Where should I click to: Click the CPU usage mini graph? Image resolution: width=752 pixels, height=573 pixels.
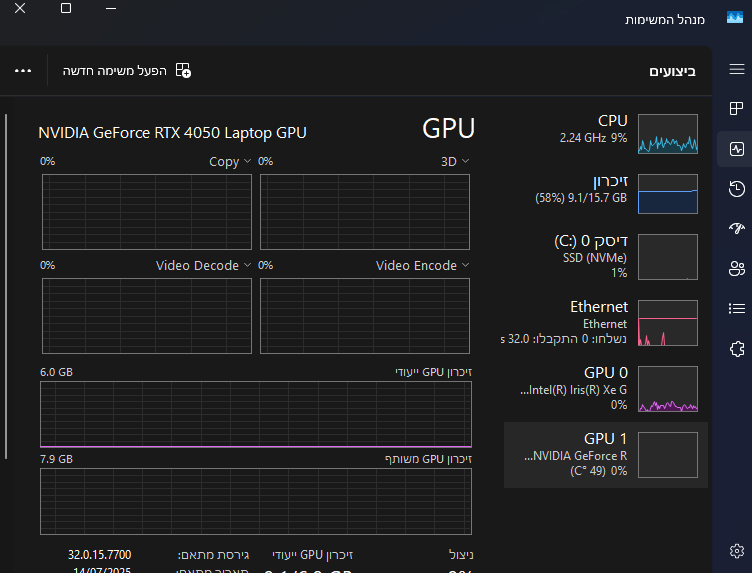coord(668,134)
